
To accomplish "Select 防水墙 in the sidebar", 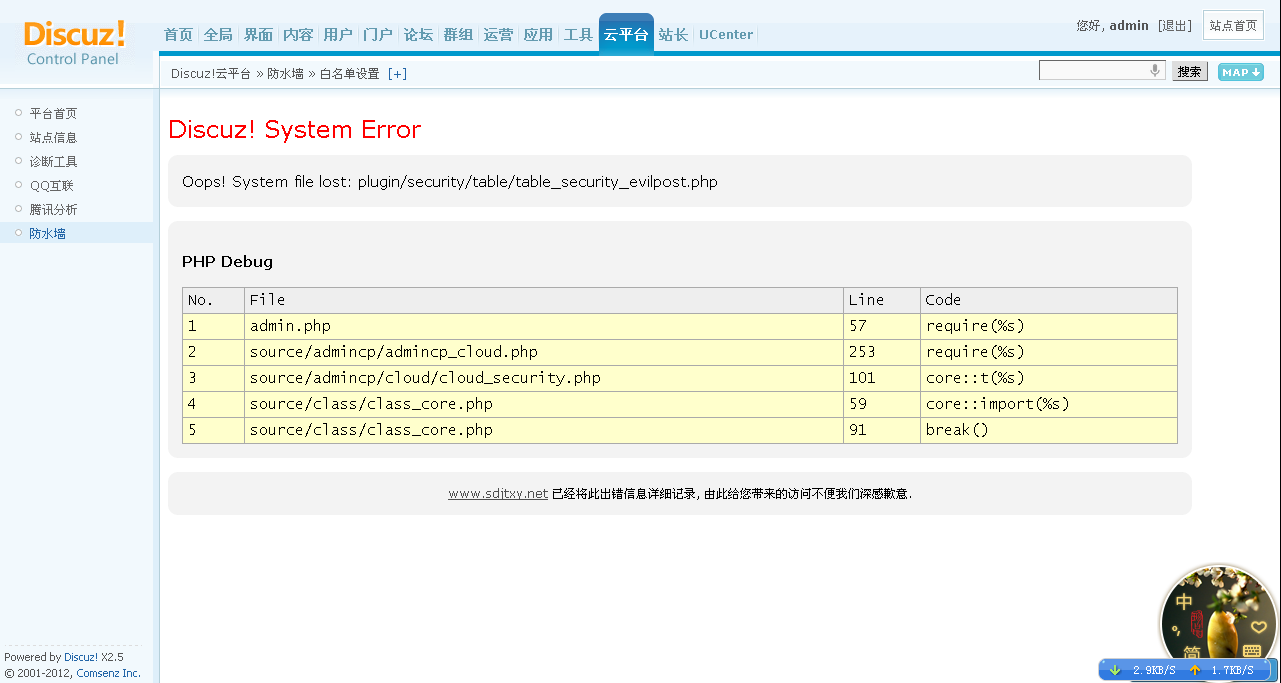I will pyautogui.click(x=47, y=234).
